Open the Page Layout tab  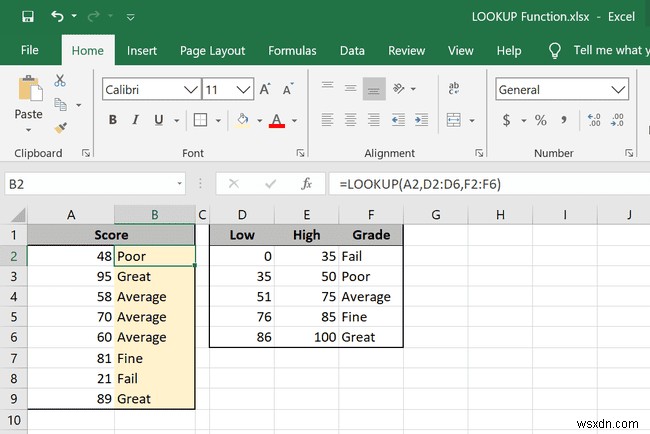point(212,51)
